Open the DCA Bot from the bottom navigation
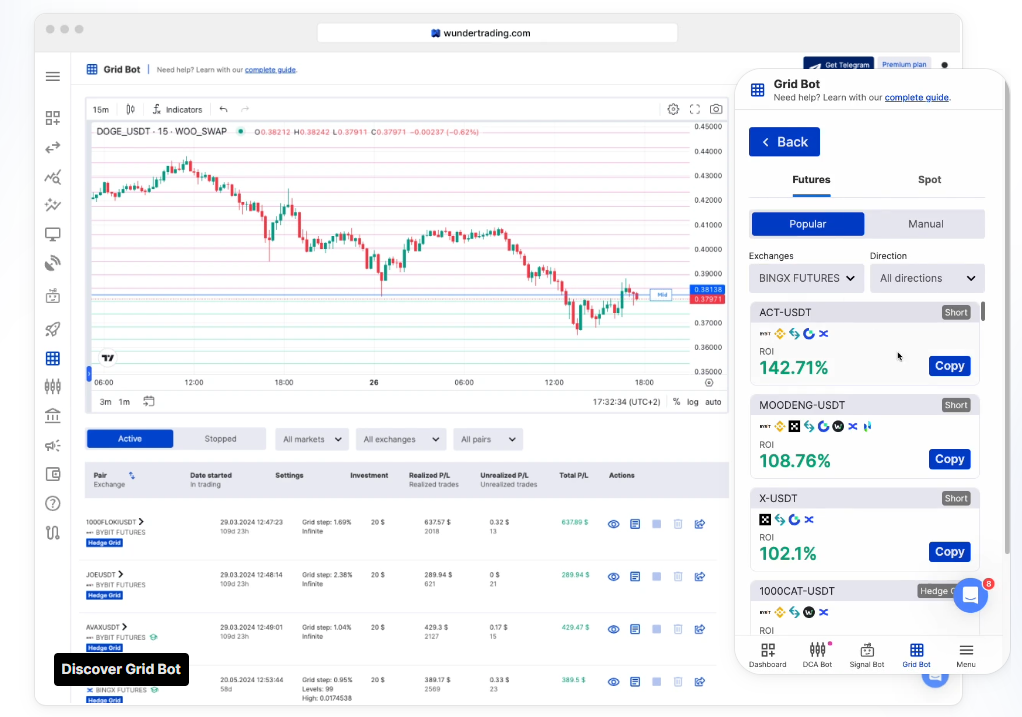Screen dimensions: 1022x717 (x=817, y=654)
